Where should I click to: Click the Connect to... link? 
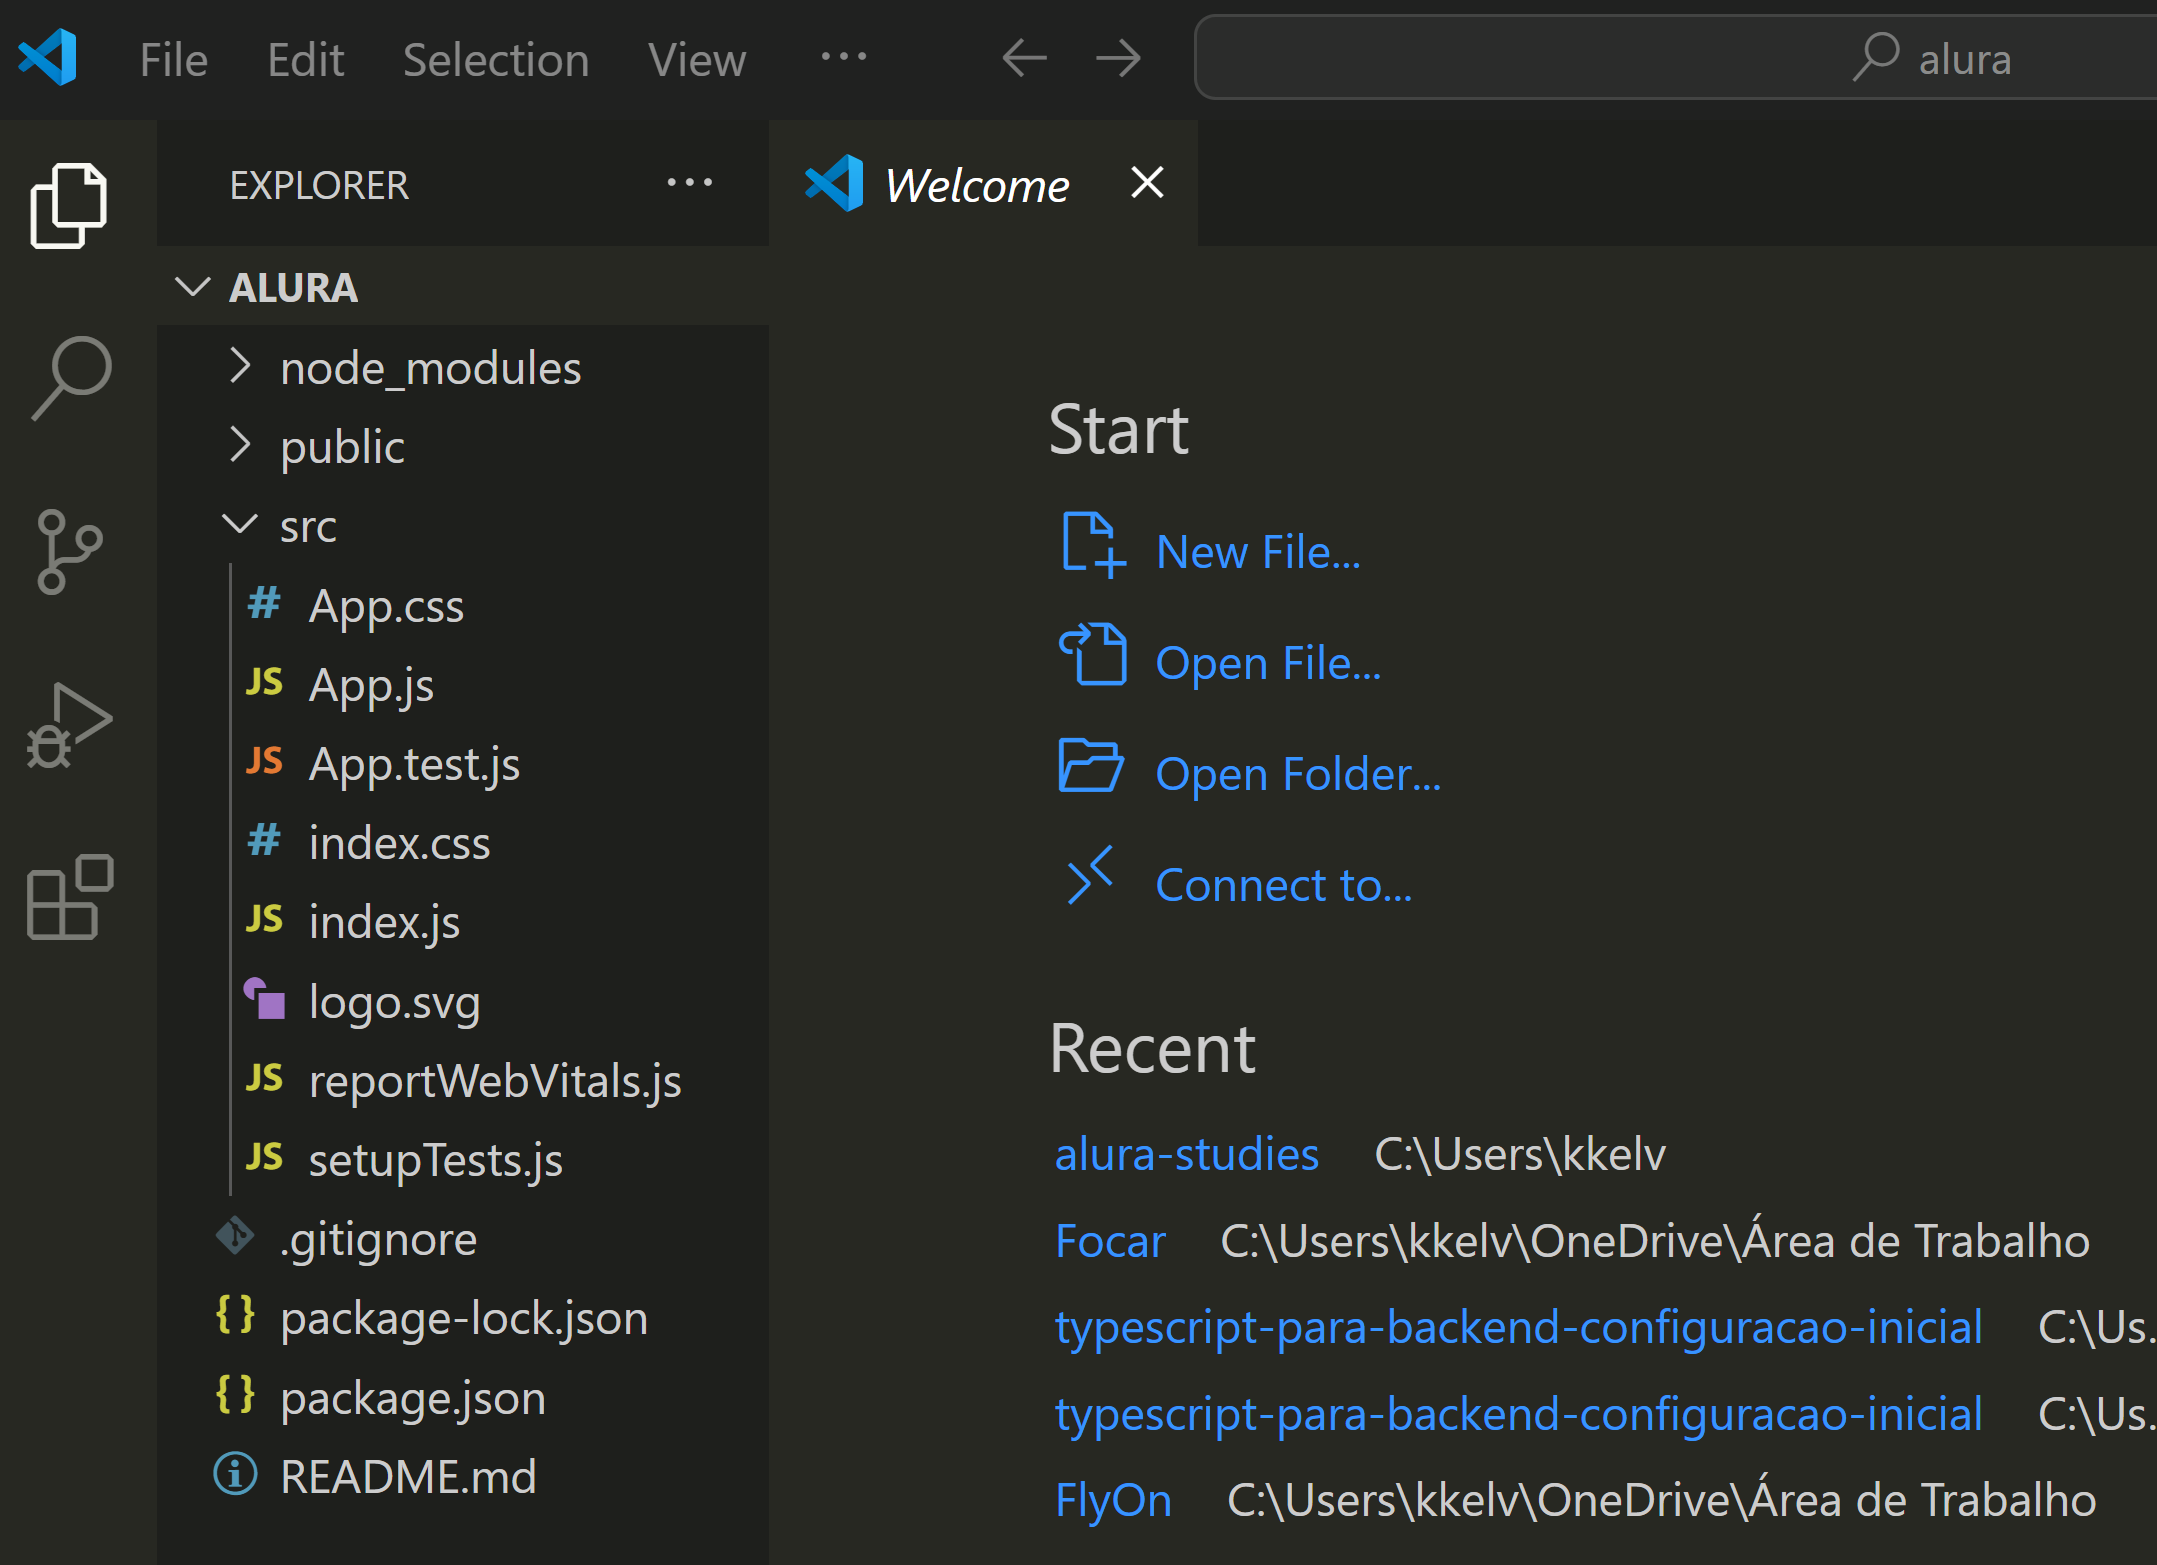[1284, 885]
